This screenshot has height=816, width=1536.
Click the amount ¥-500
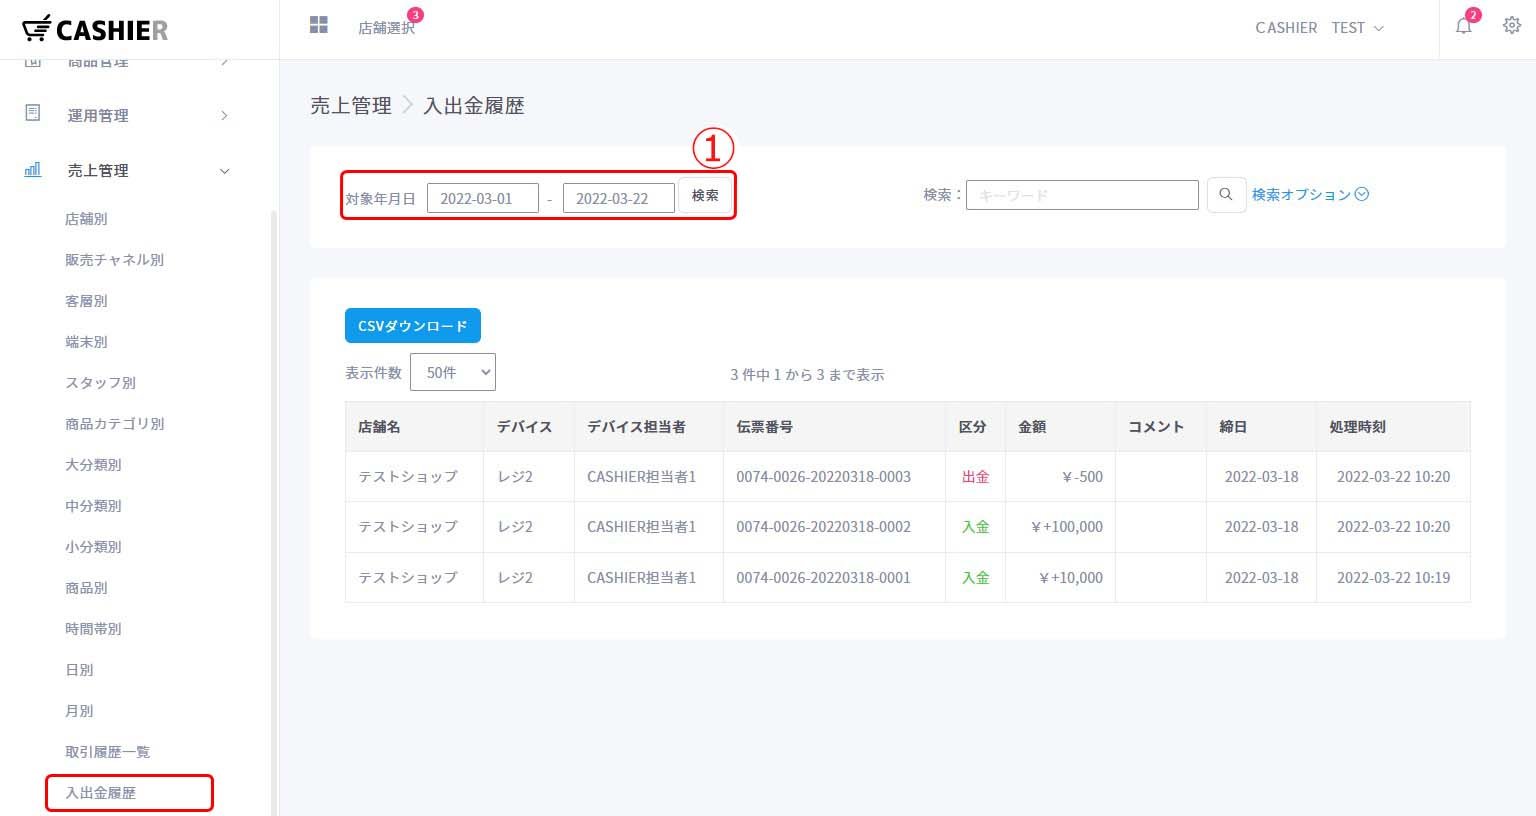tap(1082, 477)
